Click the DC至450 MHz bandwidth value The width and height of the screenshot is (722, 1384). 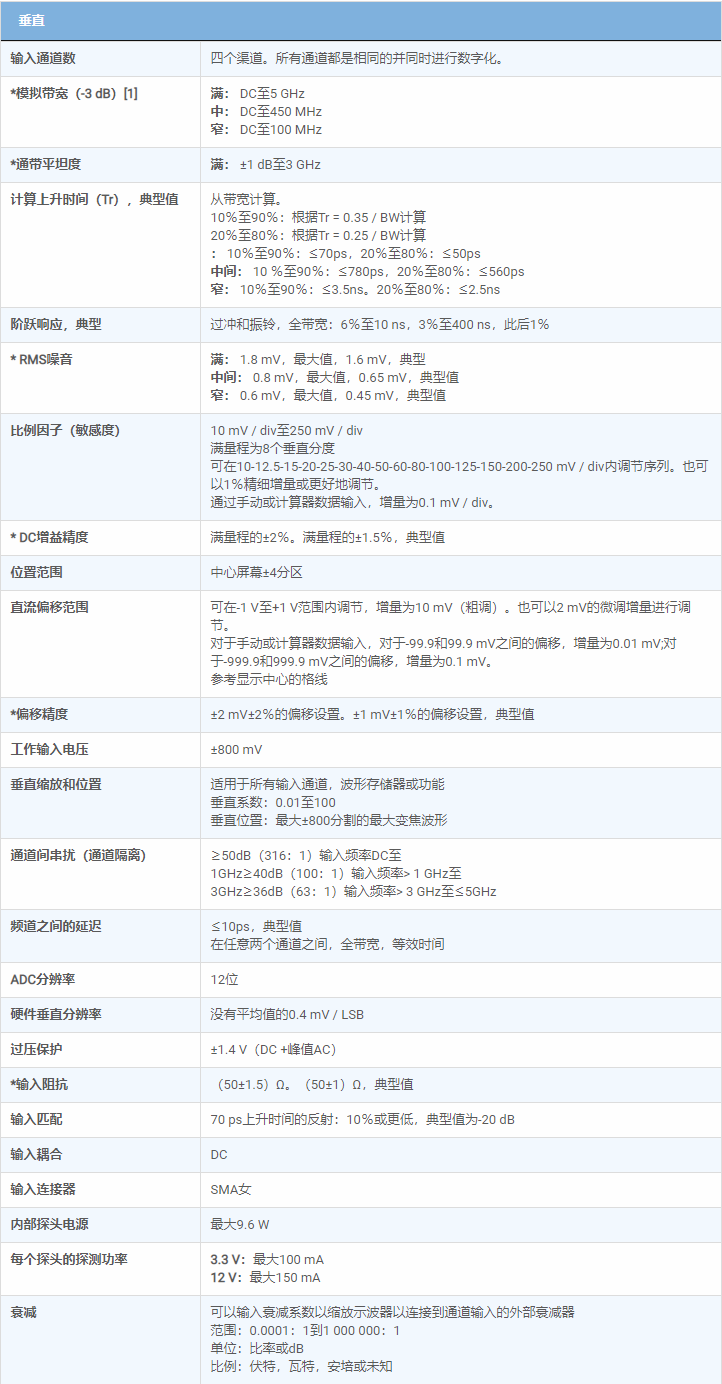coord(280,111)
